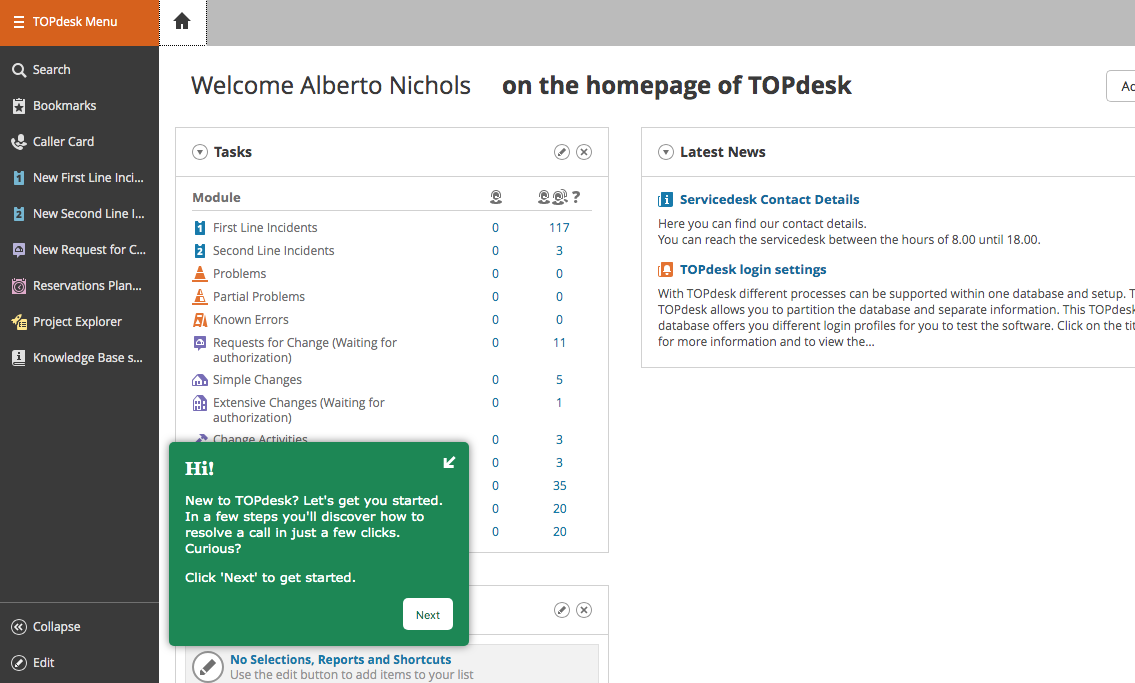Open the Simple Changes module

(x=257, y=380)
